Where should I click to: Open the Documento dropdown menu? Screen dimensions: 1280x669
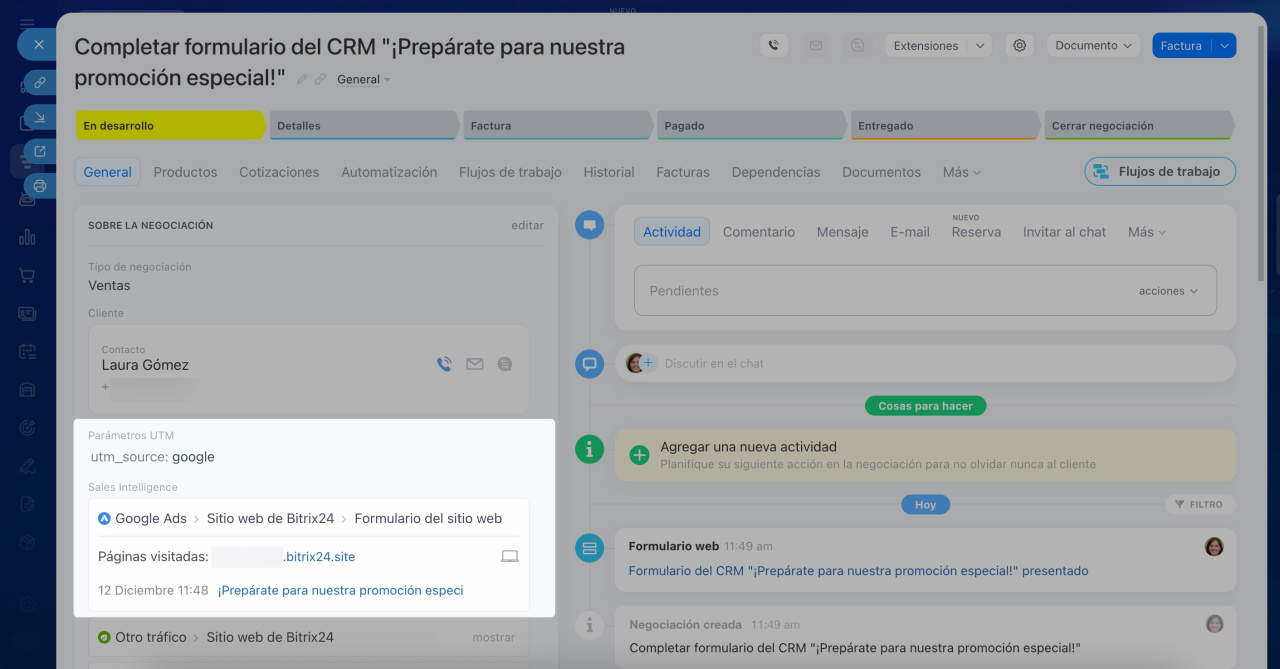1093,46
